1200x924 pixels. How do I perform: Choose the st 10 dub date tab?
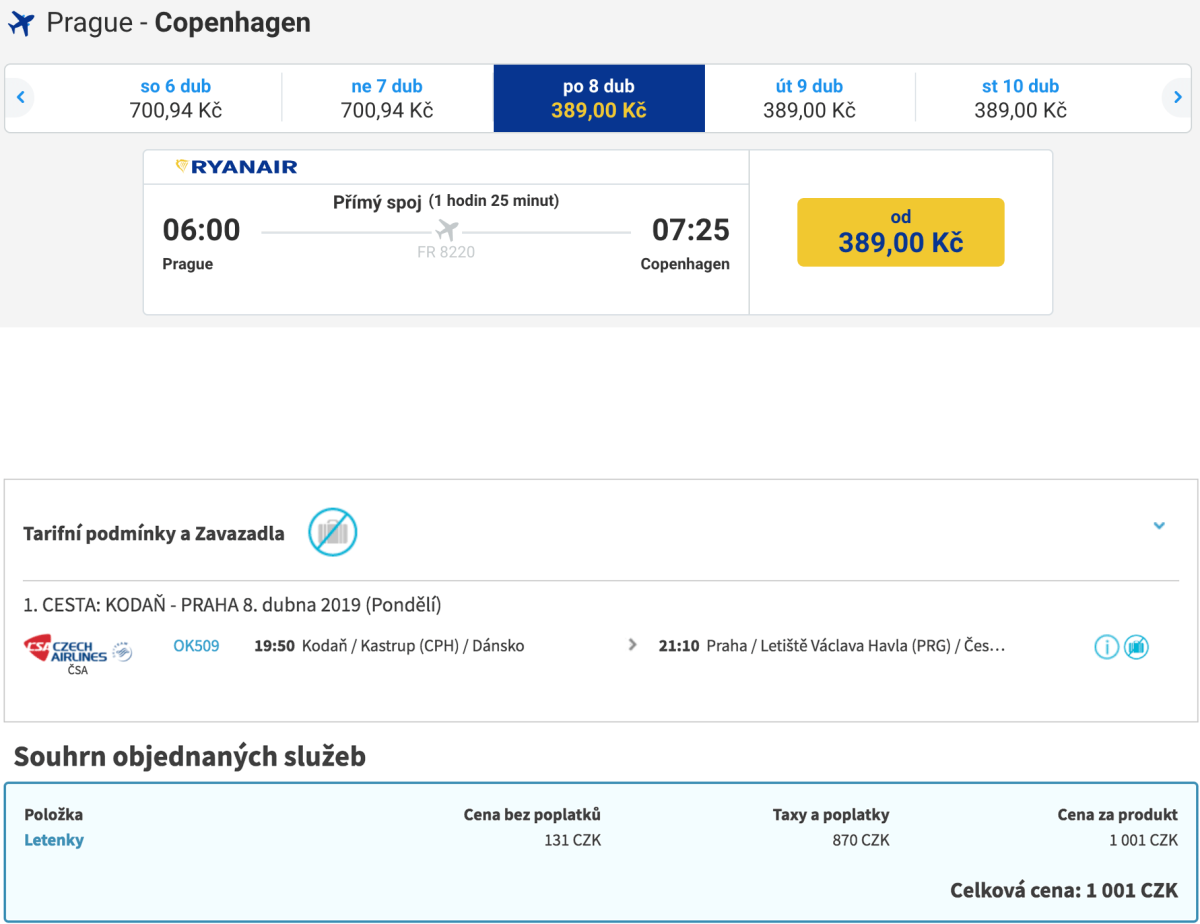(1020, 98)
